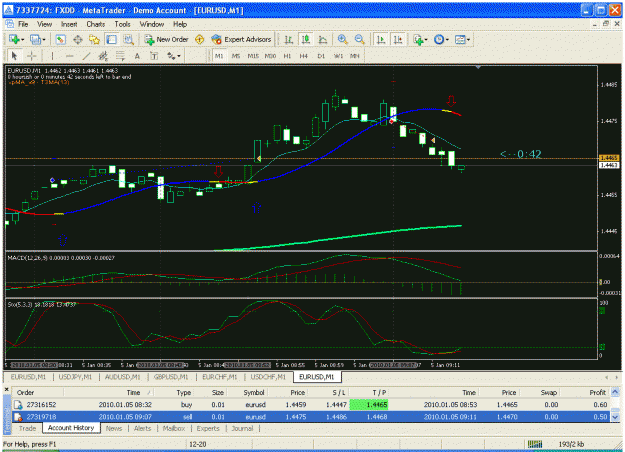Select the Crosshair tool

coord(31,56)
